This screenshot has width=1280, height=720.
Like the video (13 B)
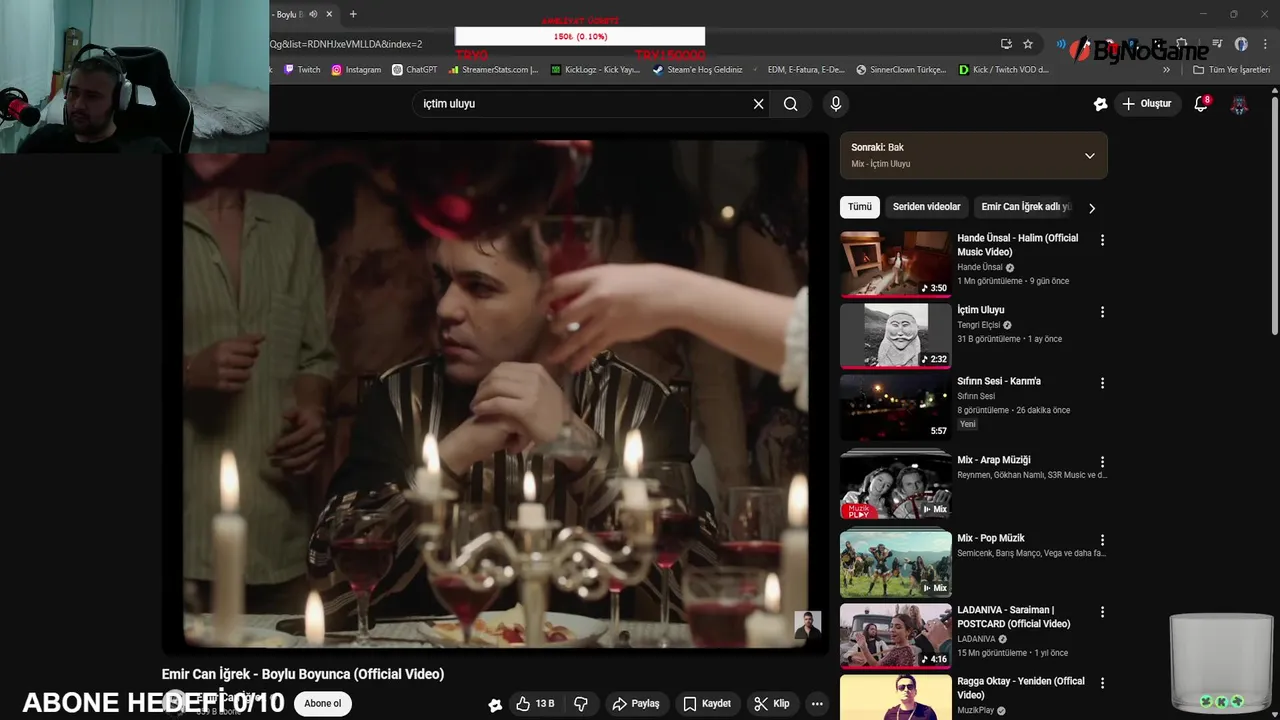click(535, 704)
